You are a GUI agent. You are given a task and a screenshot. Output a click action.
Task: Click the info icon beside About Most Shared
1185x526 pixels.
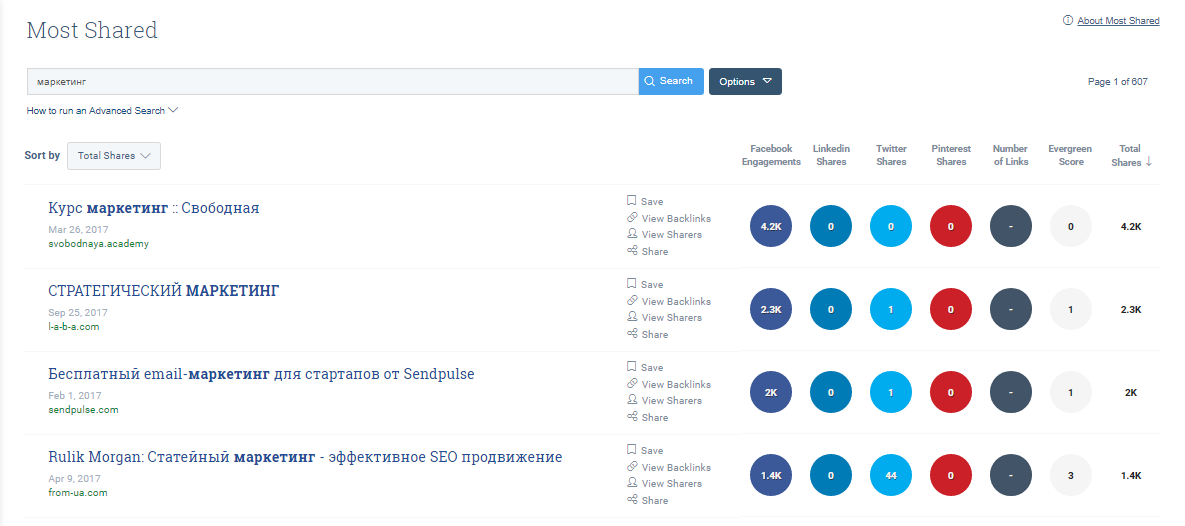[x=1068, y=21]
